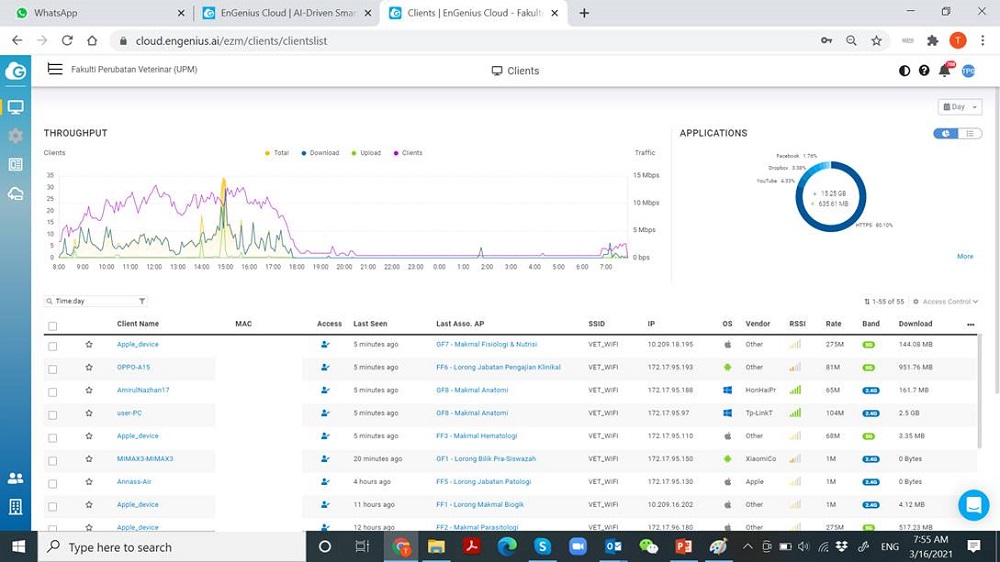Open the Day time range dropdown
Screen dimensions: 1000x562
(x=960, y=107)
